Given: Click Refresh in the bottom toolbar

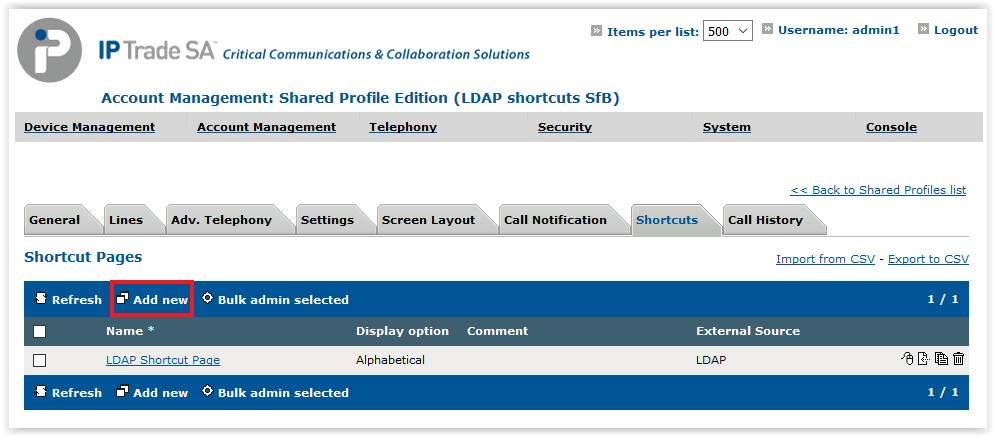Looking at the screenshot, I should tap(68, 393).
